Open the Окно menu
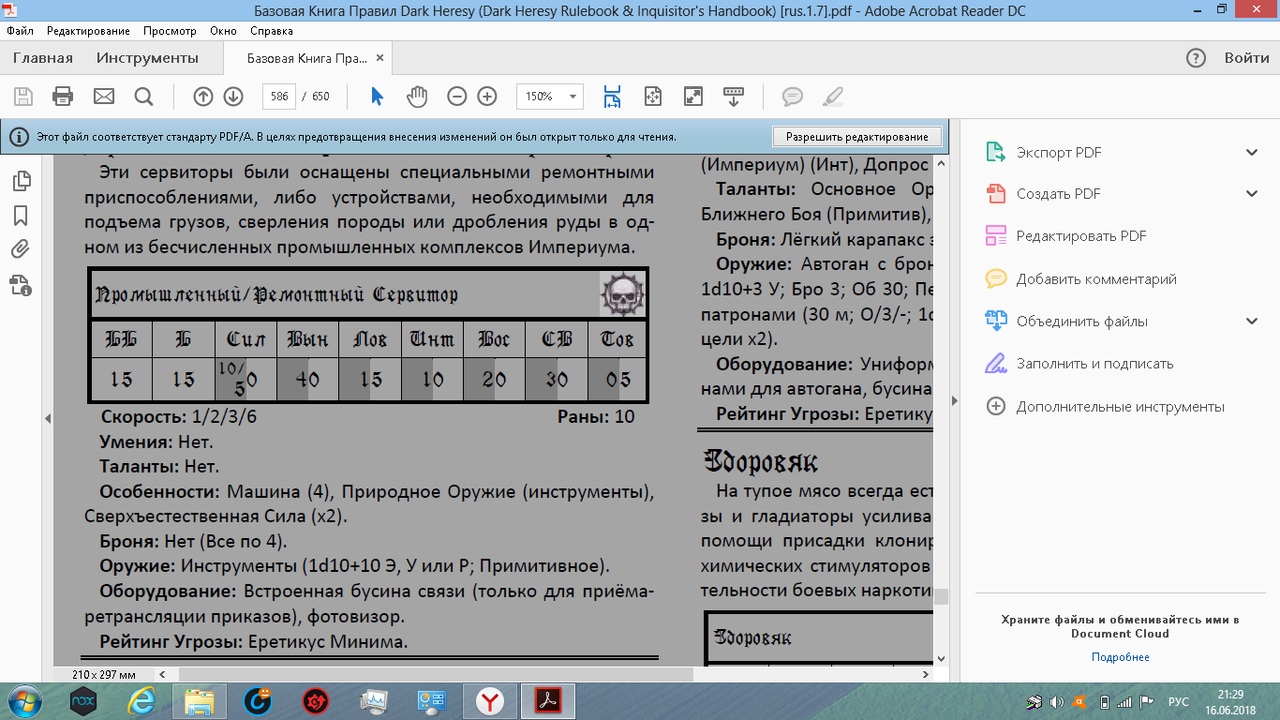This screenshot has width=1280, height=720. [223, 31]
